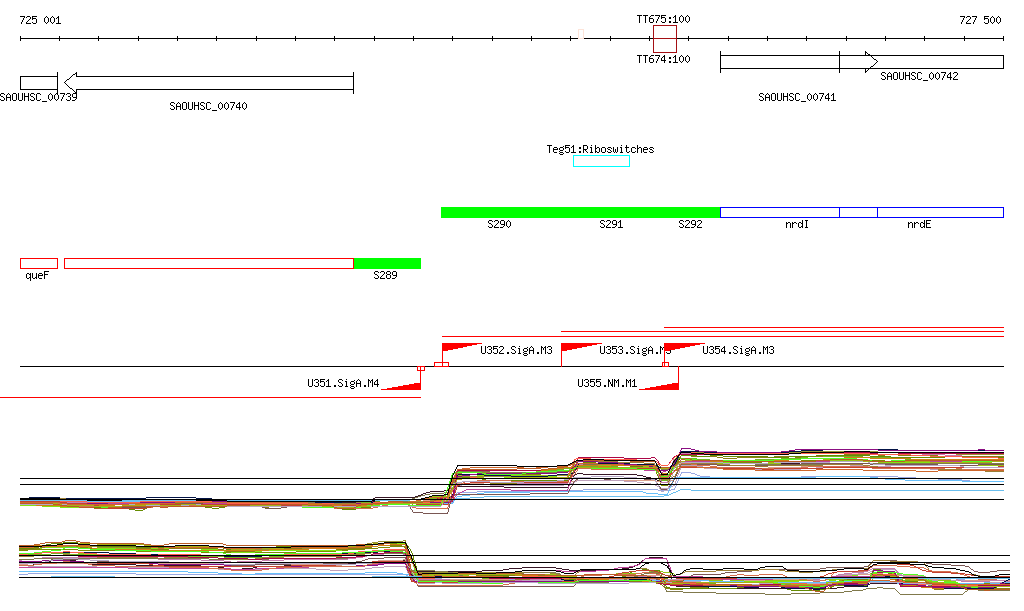Click the nrdE text label
1024x611 pixels.
point(920,225)
